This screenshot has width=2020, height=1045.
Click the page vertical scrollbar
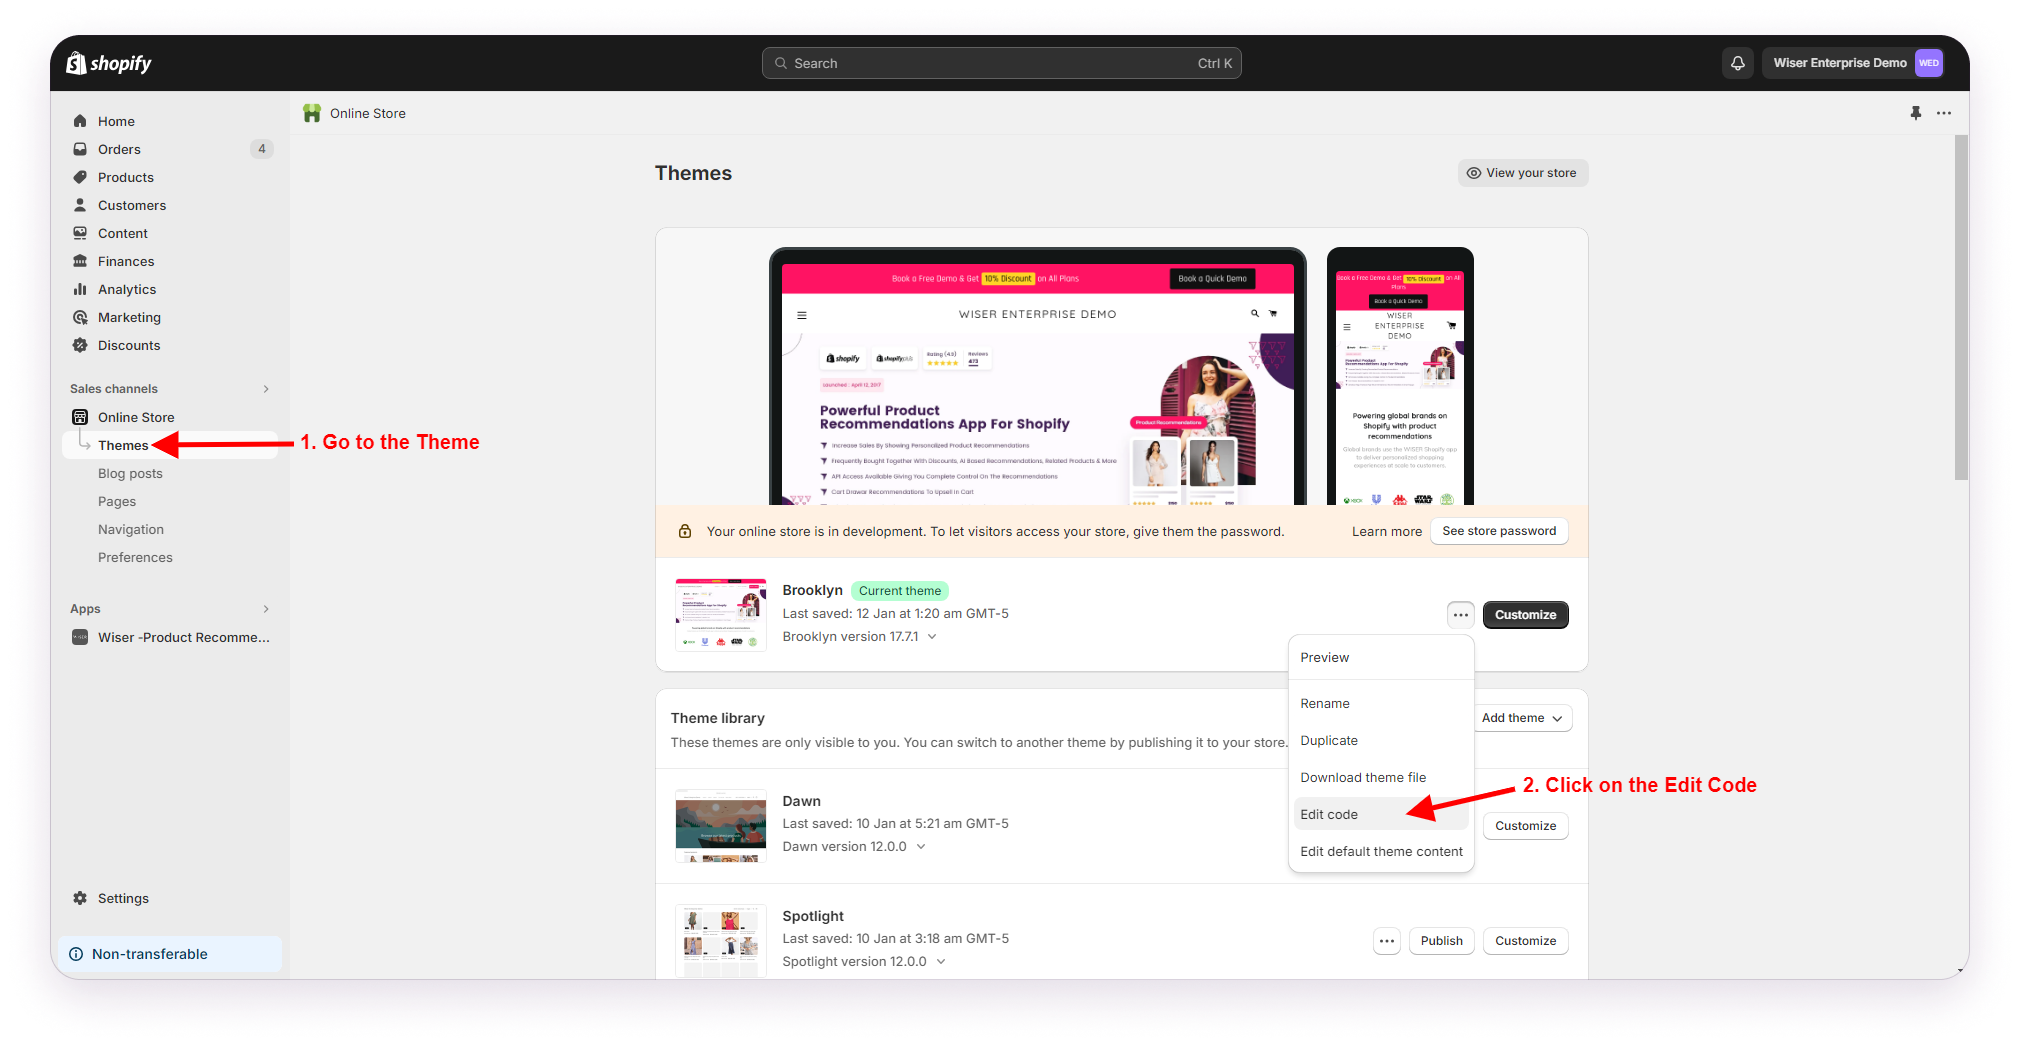click(1961, 308)
